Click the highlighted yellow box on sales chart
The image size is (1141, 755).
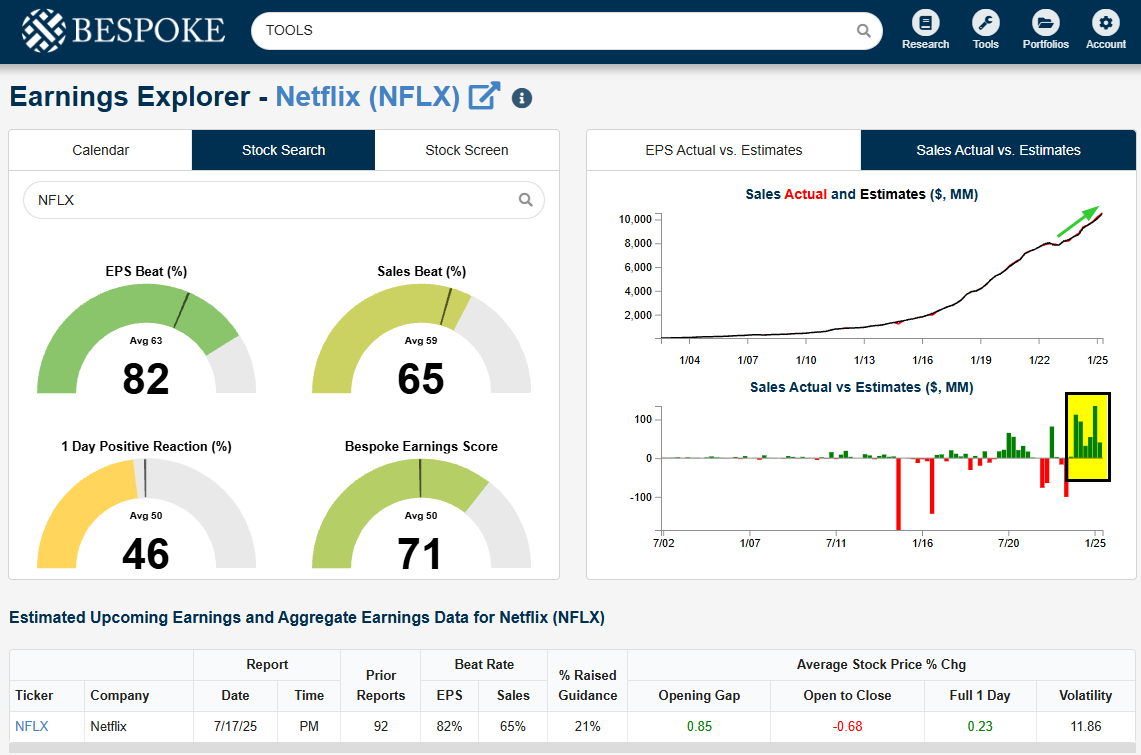point(1088,437)
